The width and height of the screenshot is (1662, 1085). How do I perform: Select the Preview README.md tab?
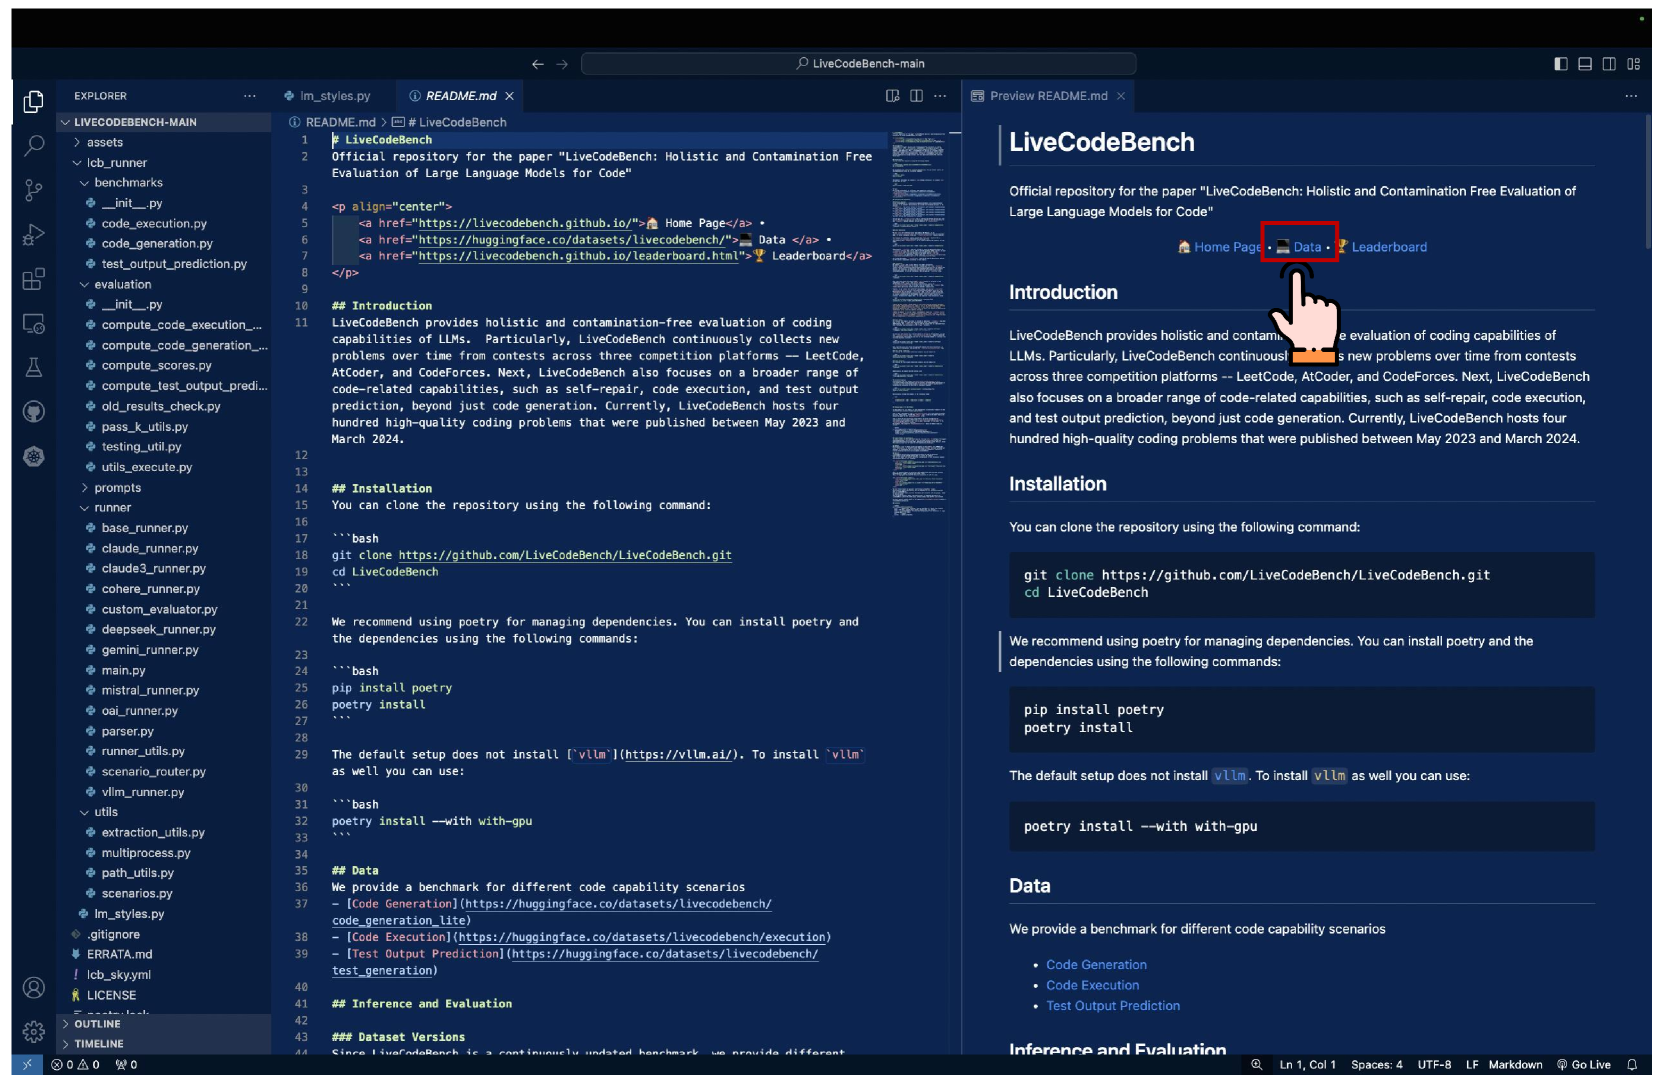coord(1048,96)
